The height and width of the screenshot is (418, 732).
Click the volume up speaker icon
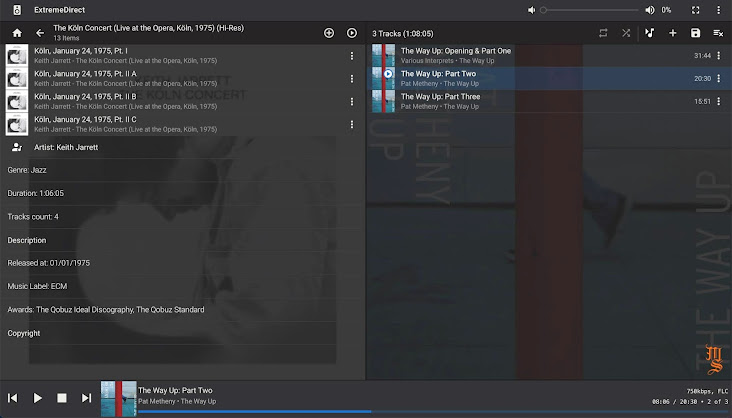click(650, 10)
